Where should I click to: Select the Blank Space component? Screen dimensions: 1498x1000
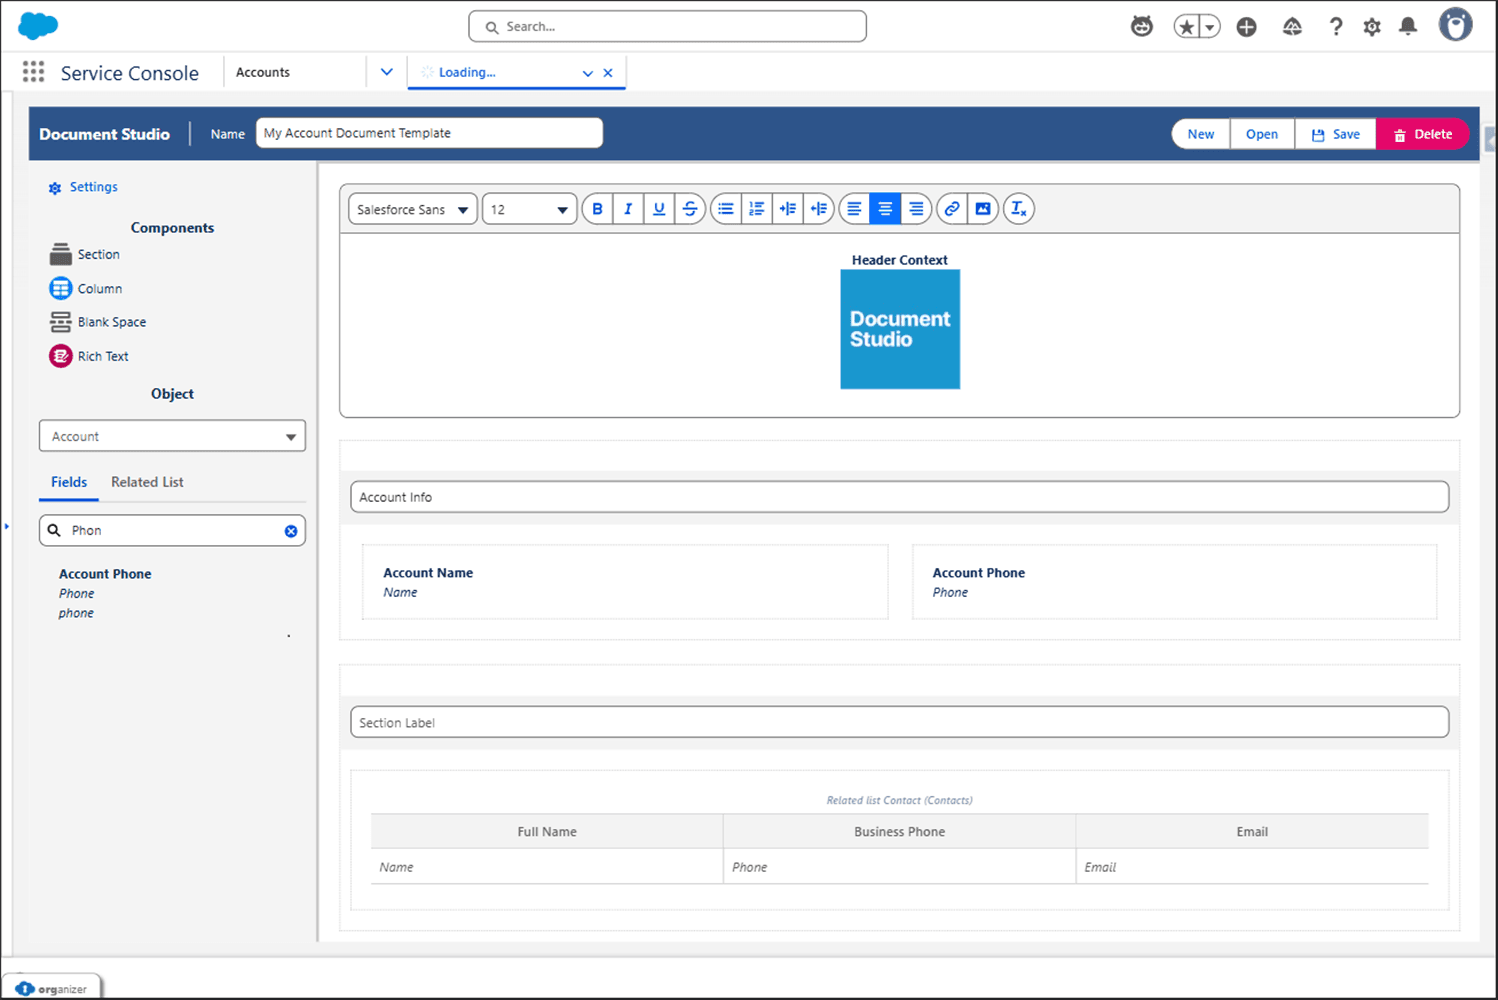click(98, 322)
